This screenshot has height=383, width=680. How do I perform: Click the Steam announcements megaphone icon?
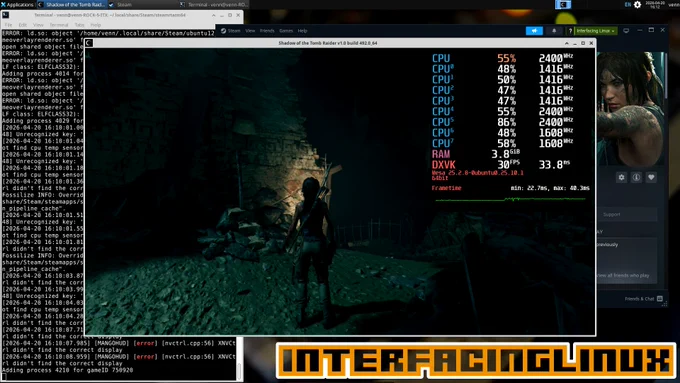534,31
